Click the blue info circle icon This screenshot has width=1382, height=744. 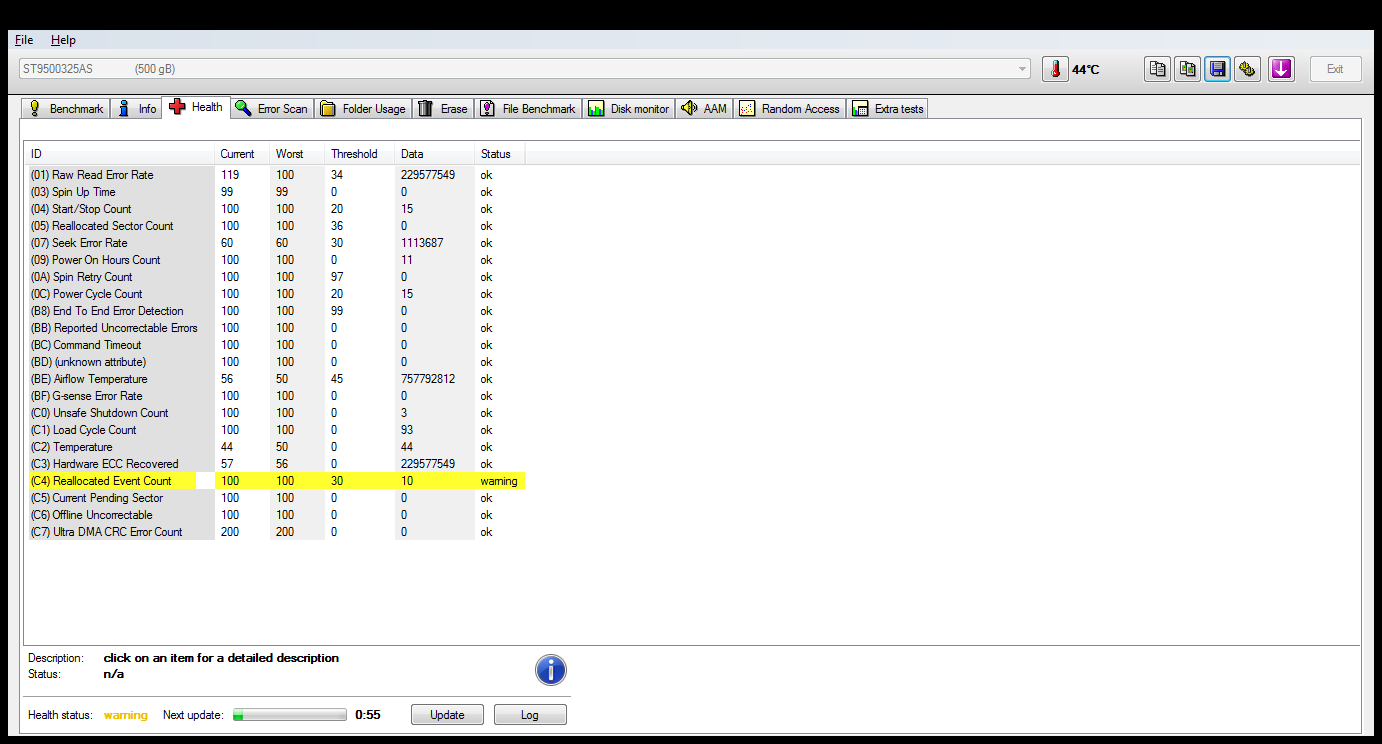click(x=551, y=670)
